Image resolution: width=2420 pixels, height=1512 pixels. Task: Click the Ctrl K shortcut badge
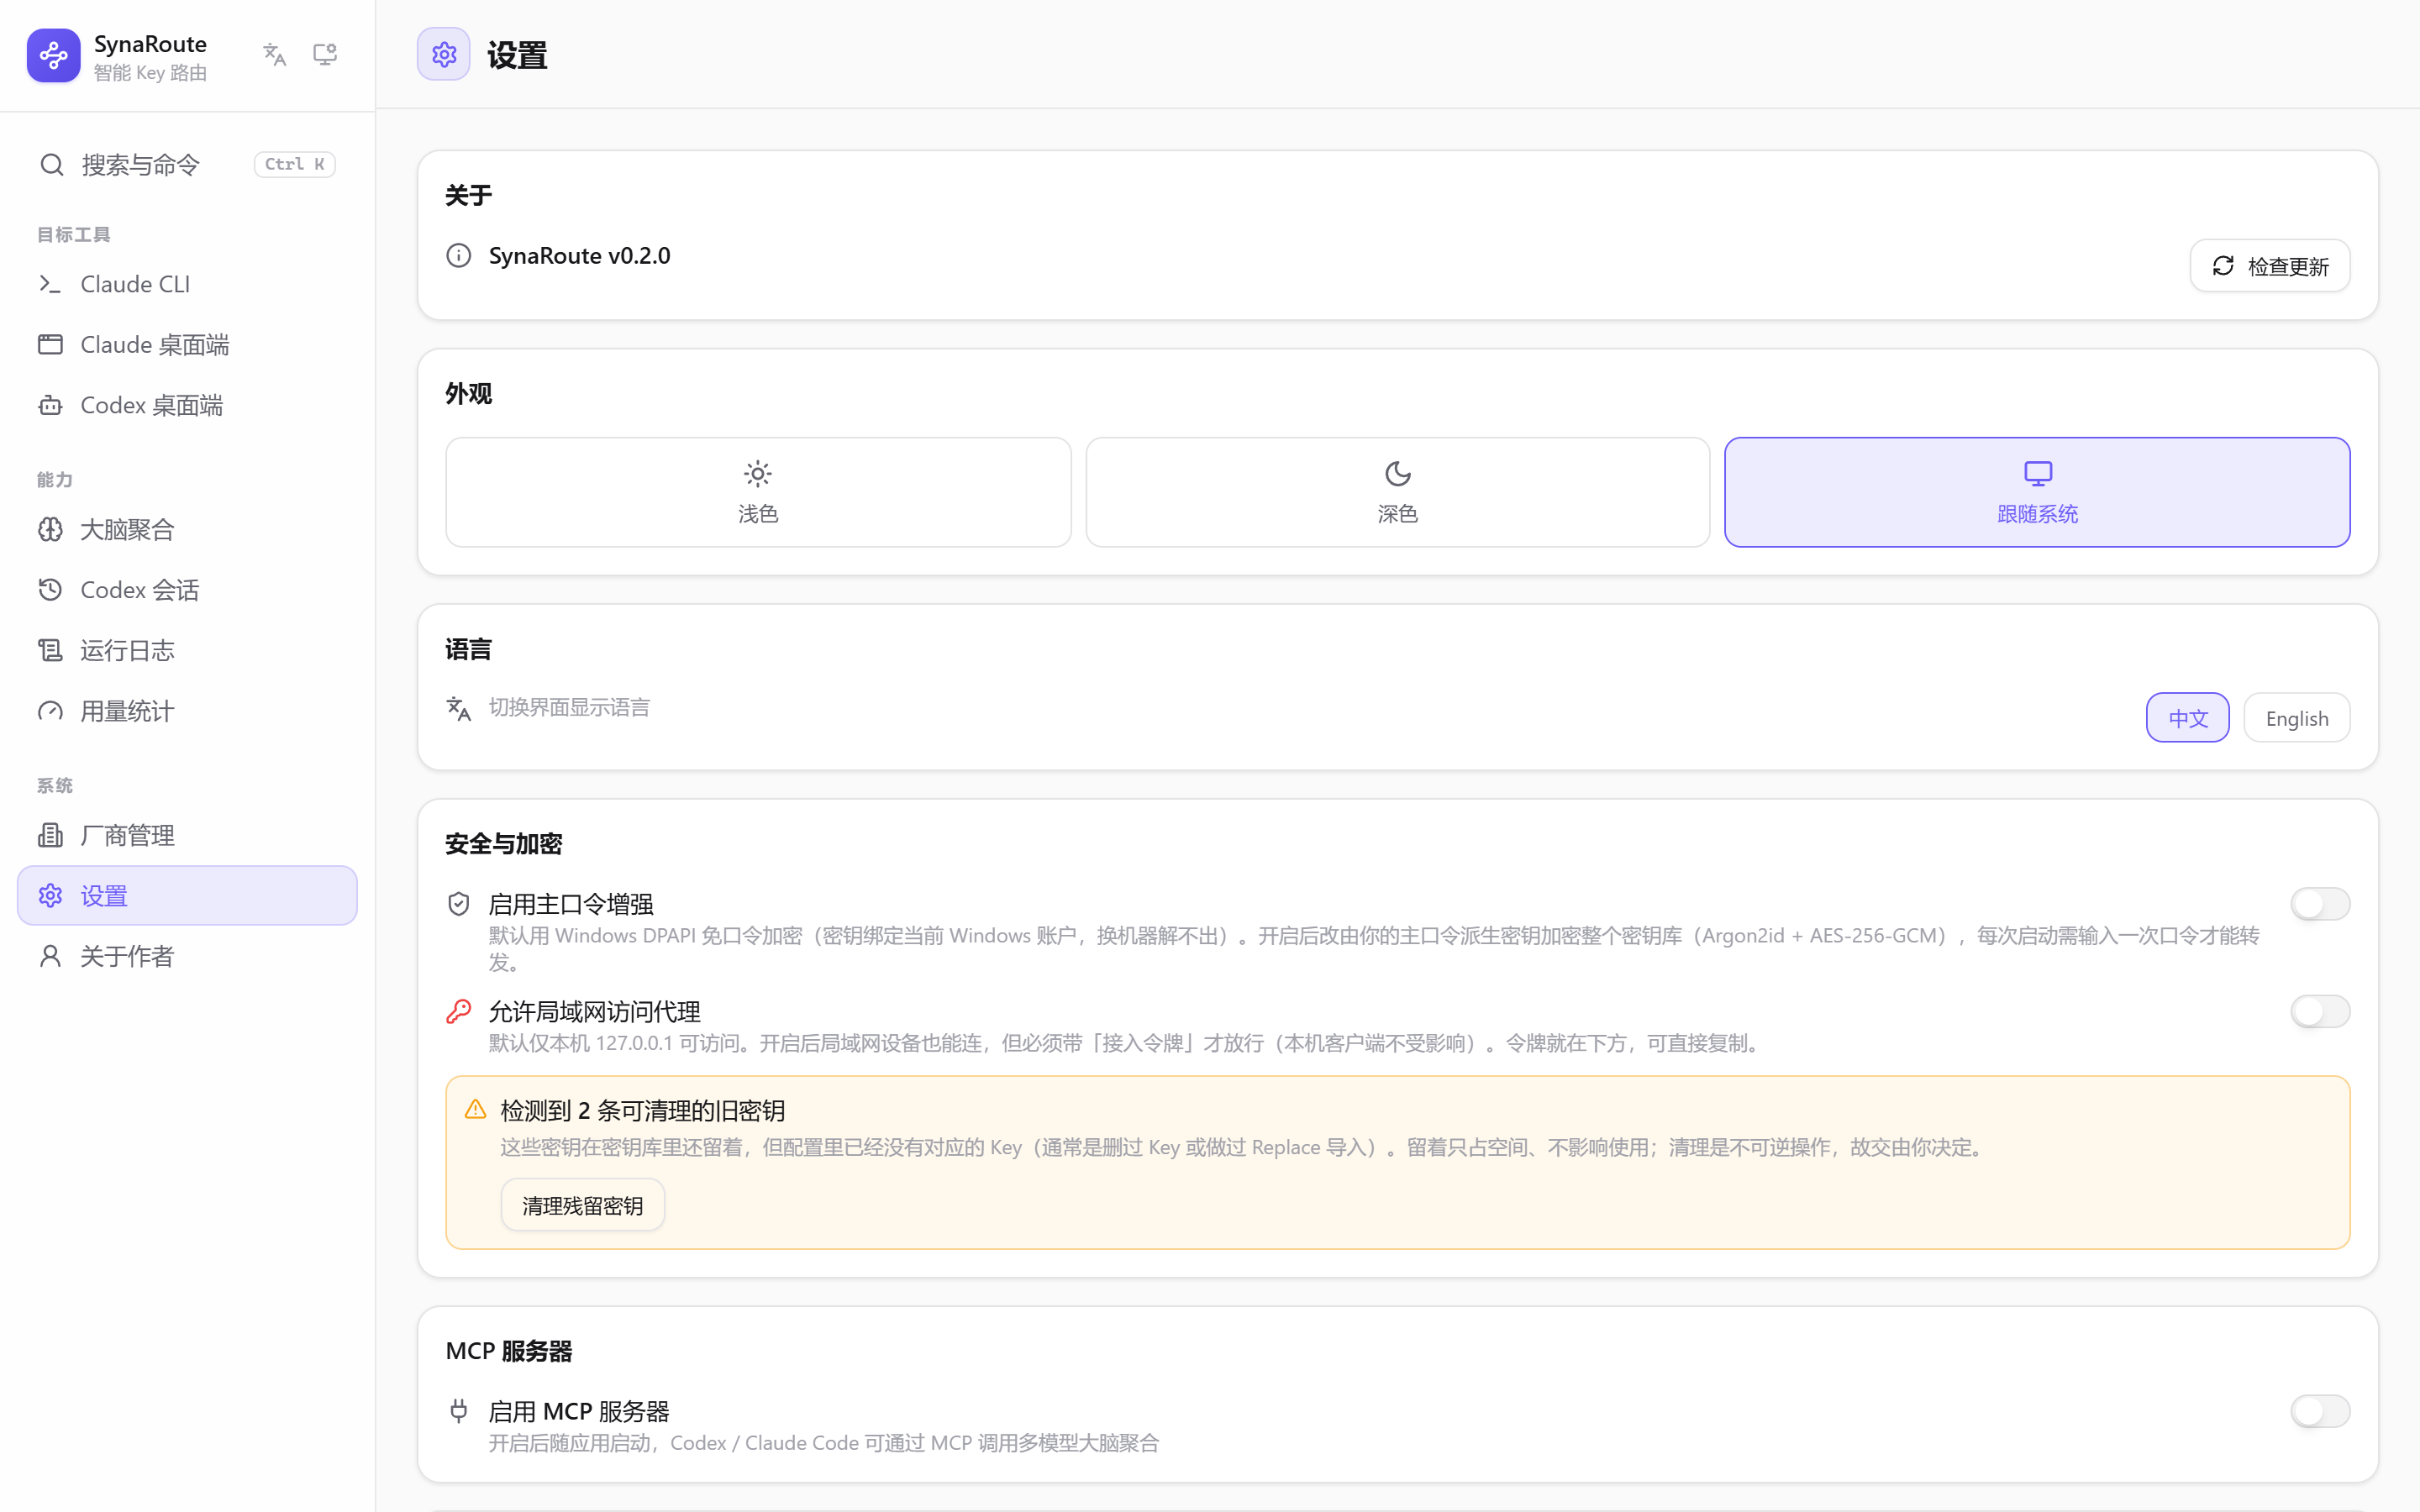295,164
